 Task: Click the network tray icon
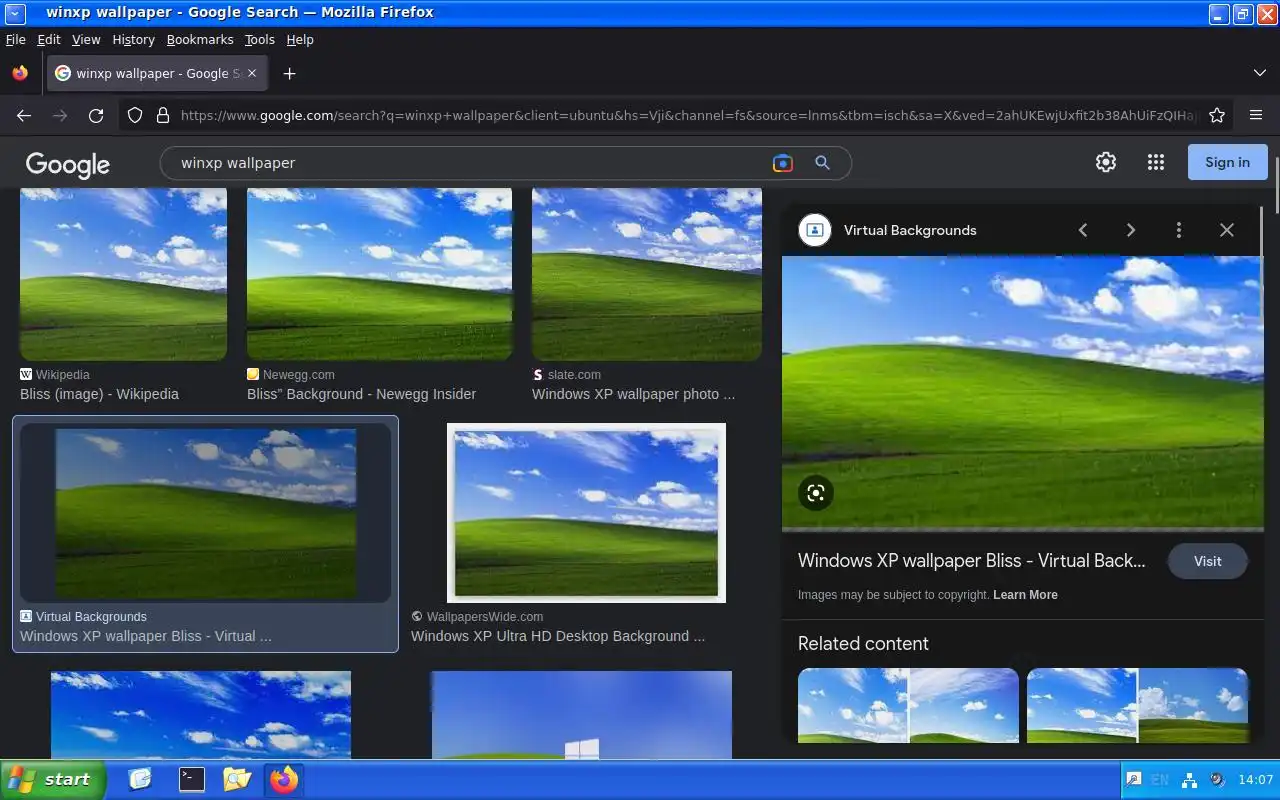(x=1190, y=780)
